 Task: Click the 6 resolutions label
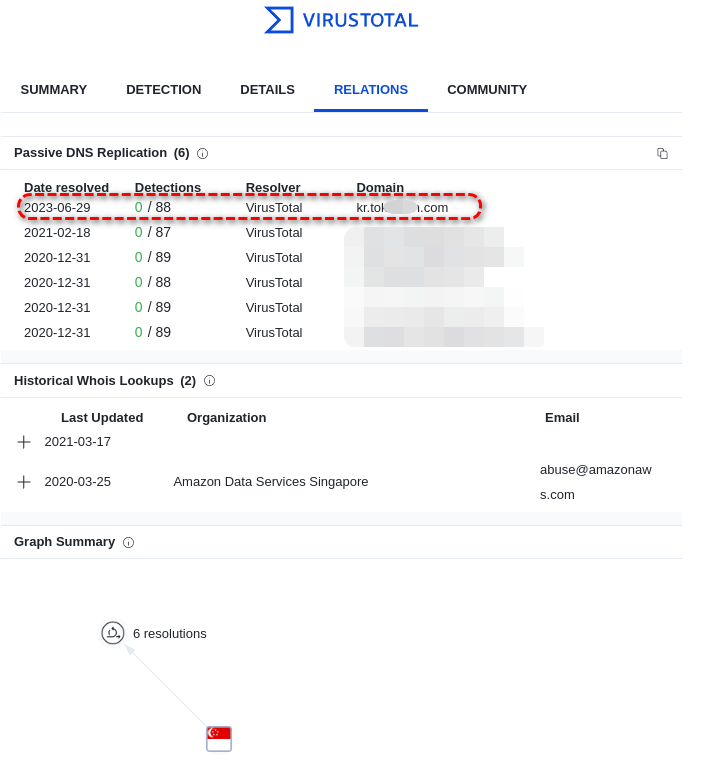pos(169,634)
